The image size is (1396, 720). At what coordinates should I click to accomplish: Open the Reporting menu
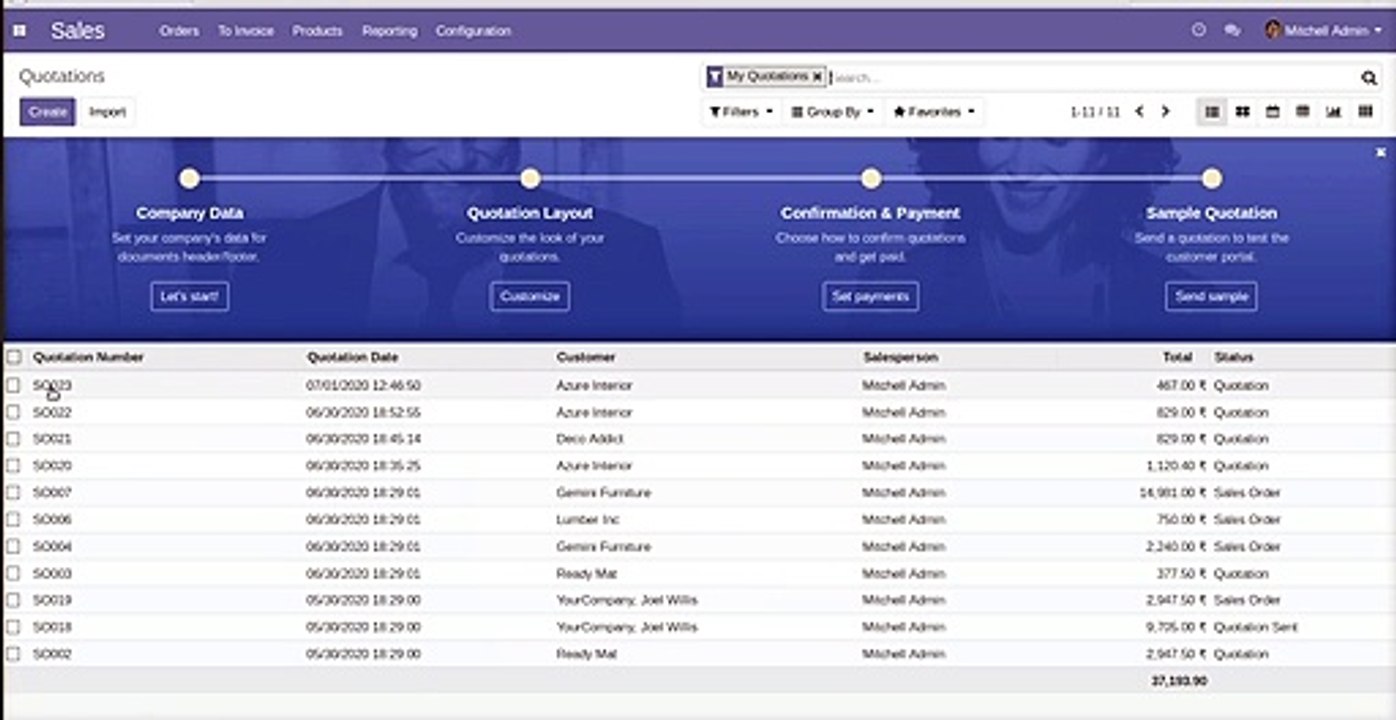(x=390, y=31)
